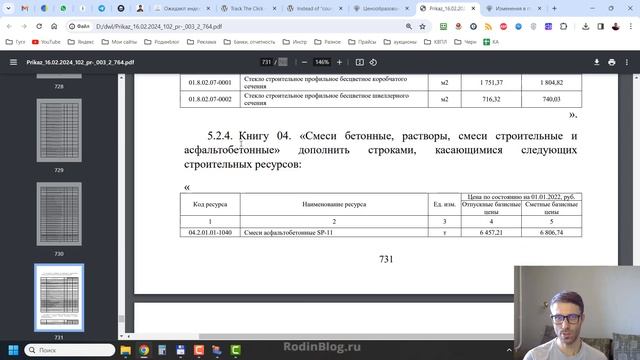Select the page 731 thumbnail
Screen dimensions: 640x360
tap(59, 298)
